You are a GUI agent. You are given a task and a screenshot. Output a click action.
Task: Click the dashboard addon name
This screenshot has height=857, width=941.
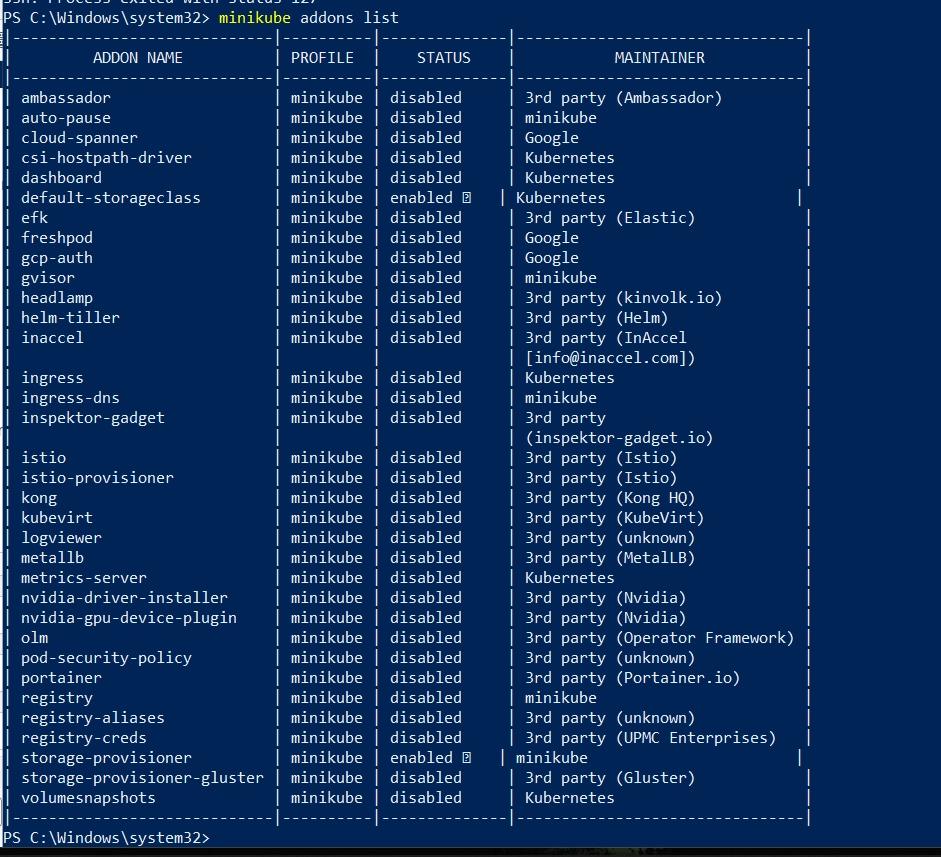(61, 178)
